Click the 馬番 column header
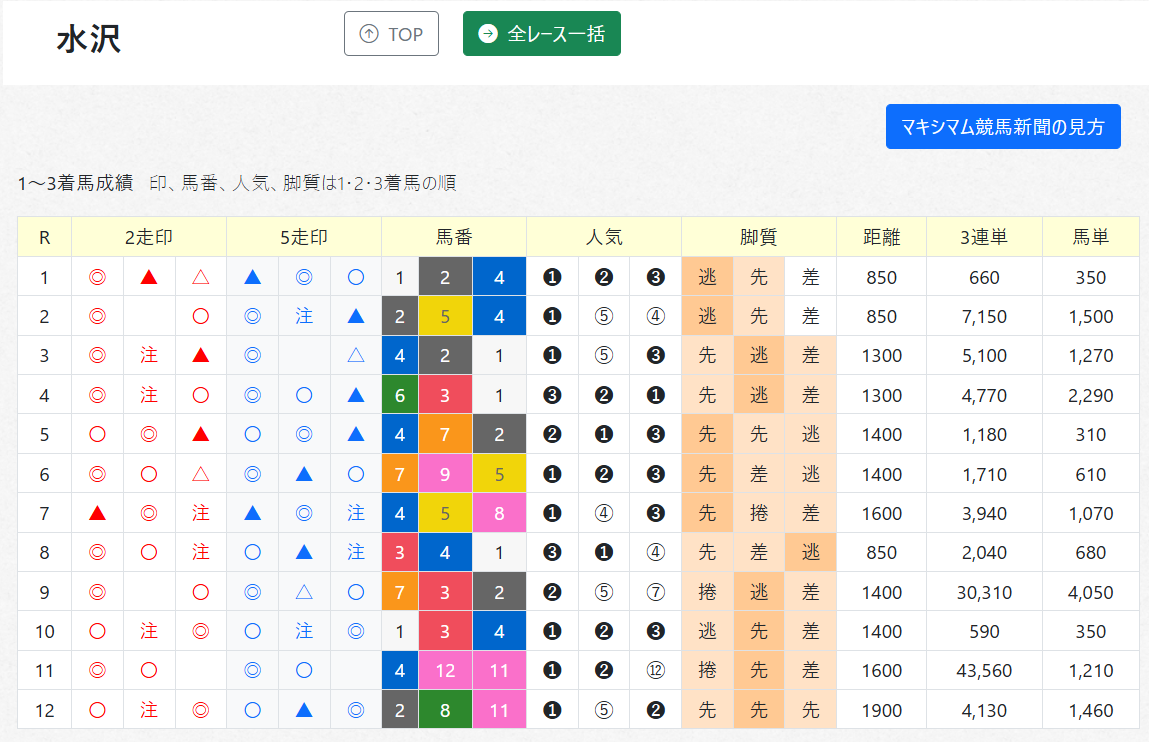The height and width of the screenshot is (742, 1149). click(x=454, y=237)
